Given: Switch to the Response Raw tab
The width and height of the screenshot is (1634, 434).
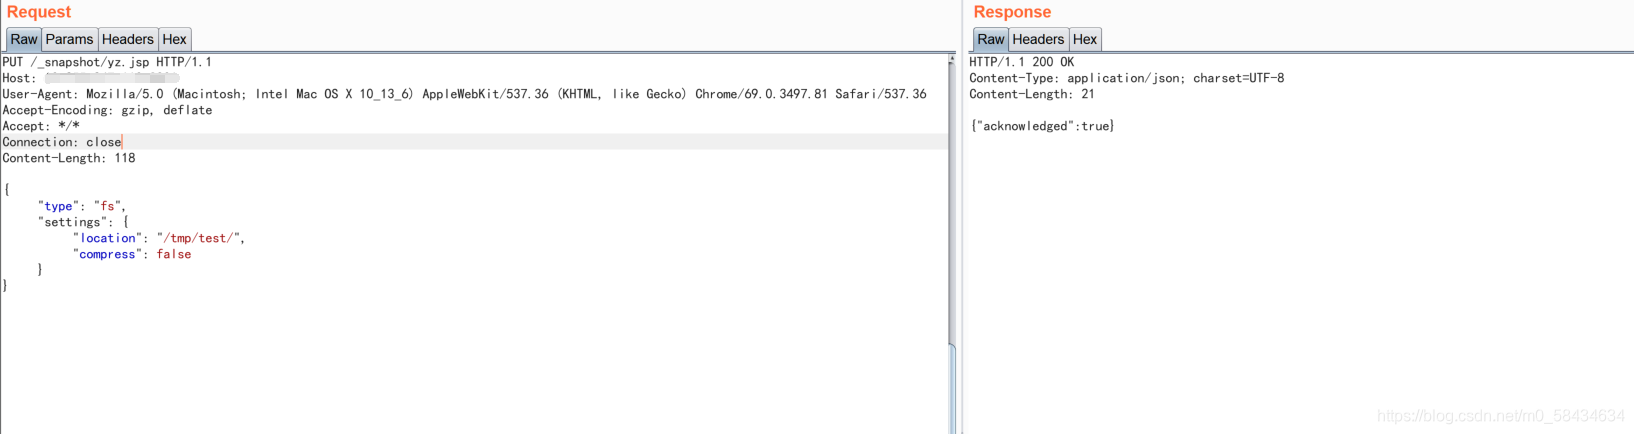Looking at the screenshot, I should (x=991, y=39).
